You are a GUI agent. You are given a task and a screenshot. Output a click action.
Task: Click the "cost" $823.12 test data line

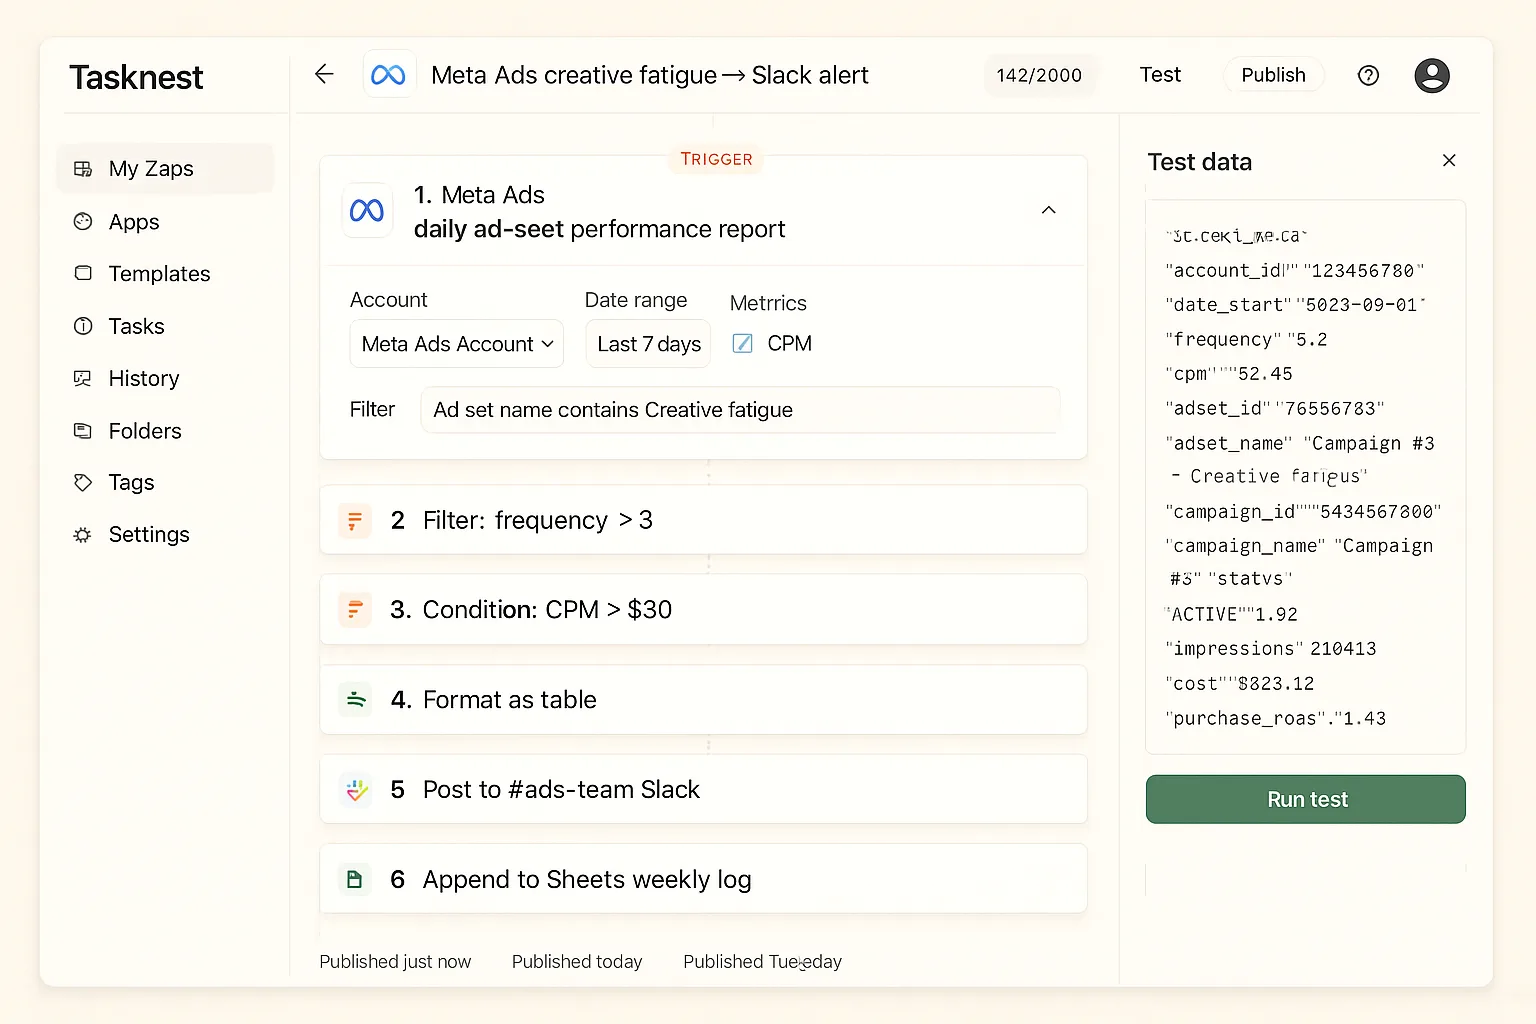tap(1240, 684)
